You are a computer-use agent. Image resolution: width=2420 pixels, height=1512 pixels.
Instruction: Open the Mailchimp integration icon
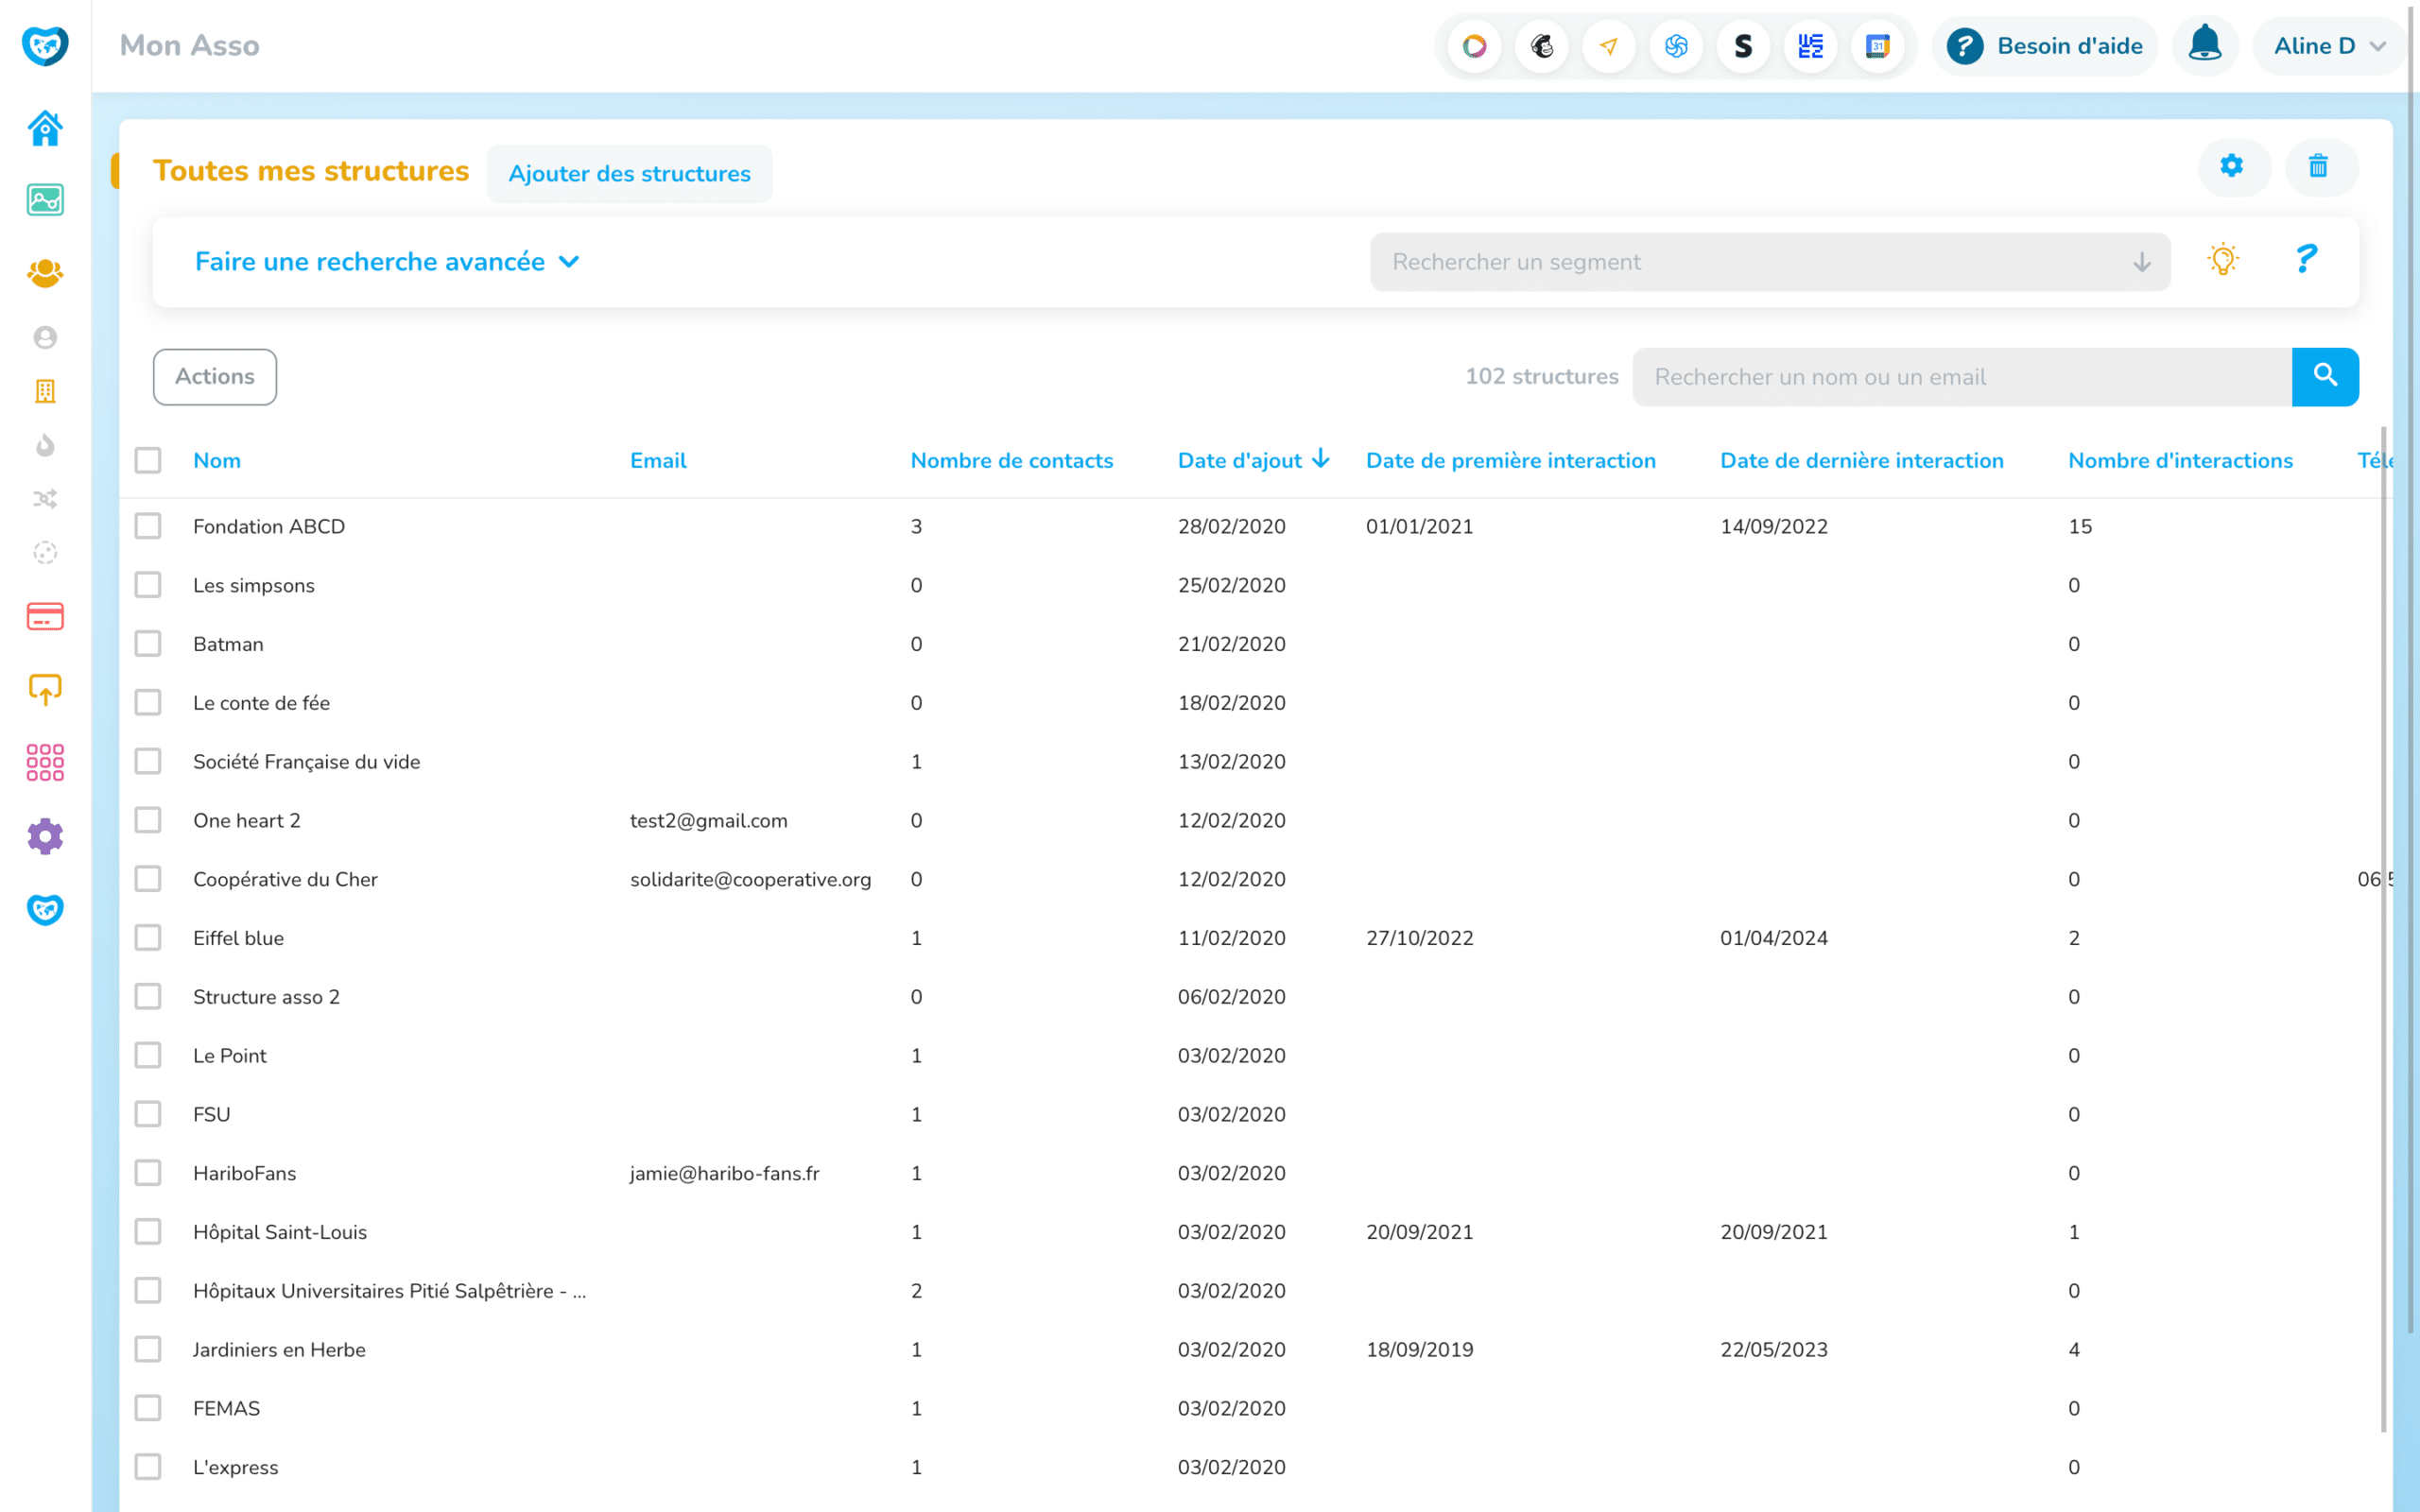click(1542, 46)
